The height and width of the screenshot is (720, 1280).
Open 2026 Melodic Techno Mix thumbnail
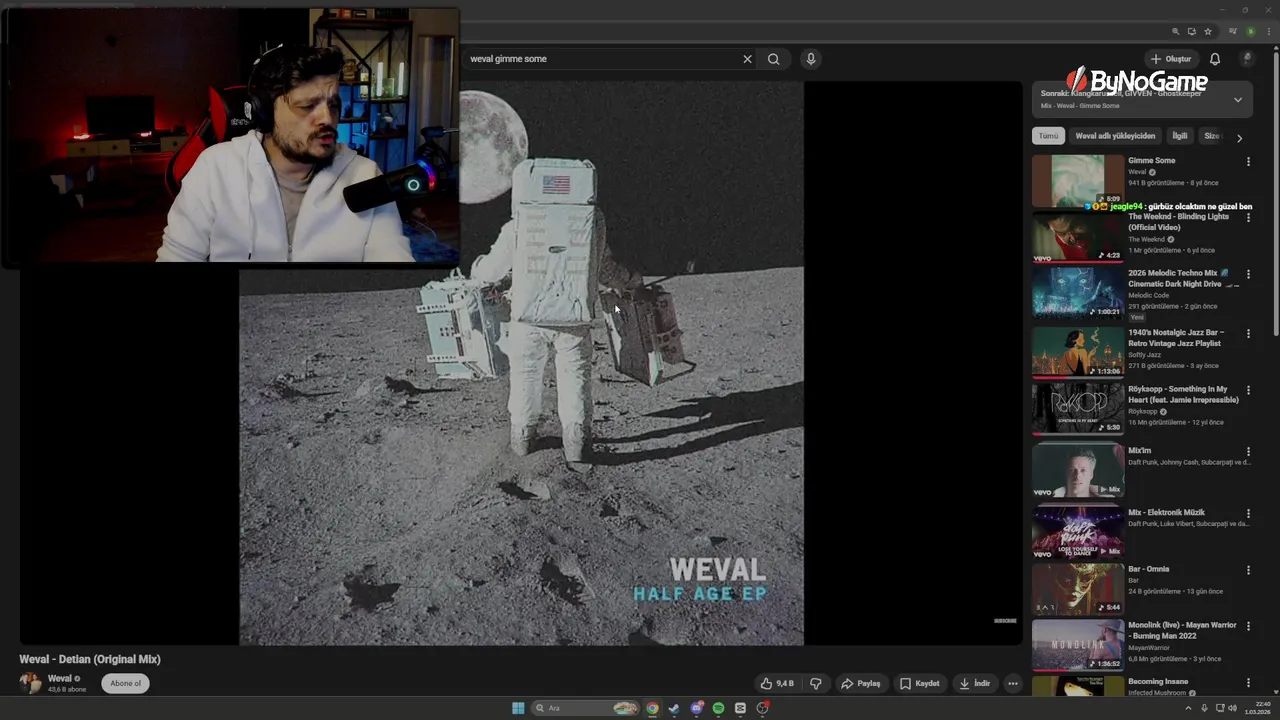click(1078, 292)
